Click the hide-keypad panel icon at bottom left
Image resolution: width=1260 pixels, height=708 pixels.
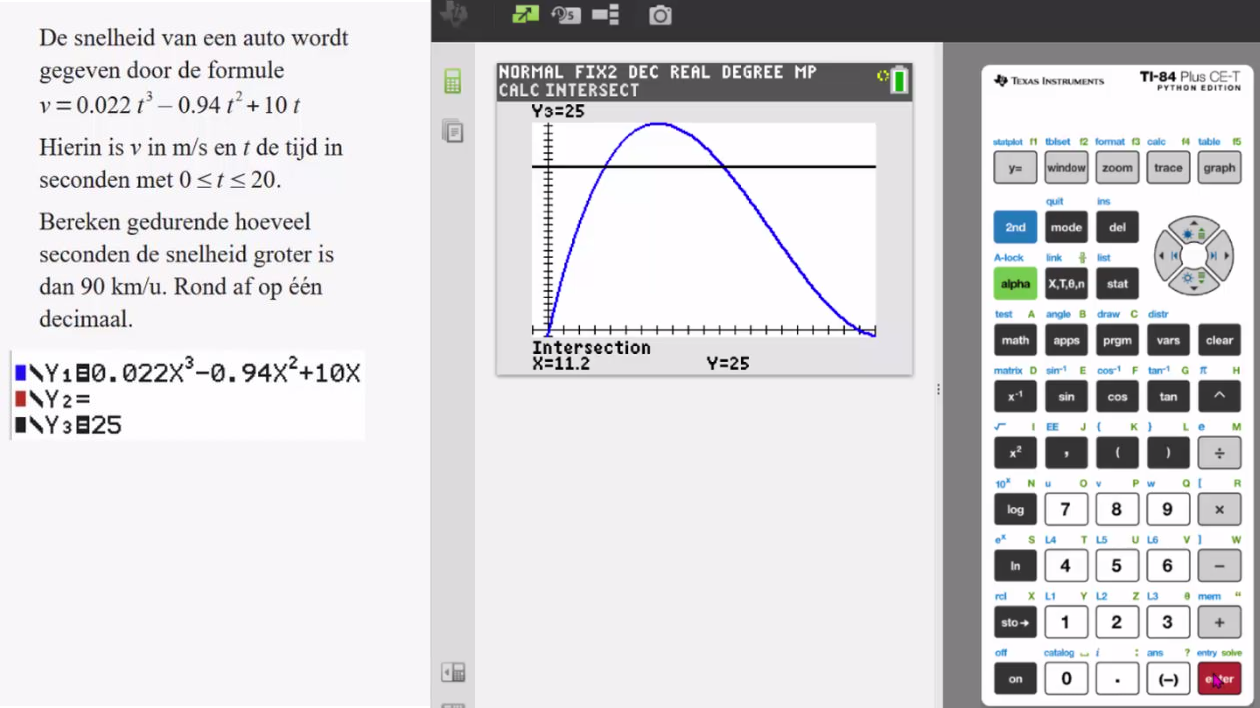pos(453,673)
